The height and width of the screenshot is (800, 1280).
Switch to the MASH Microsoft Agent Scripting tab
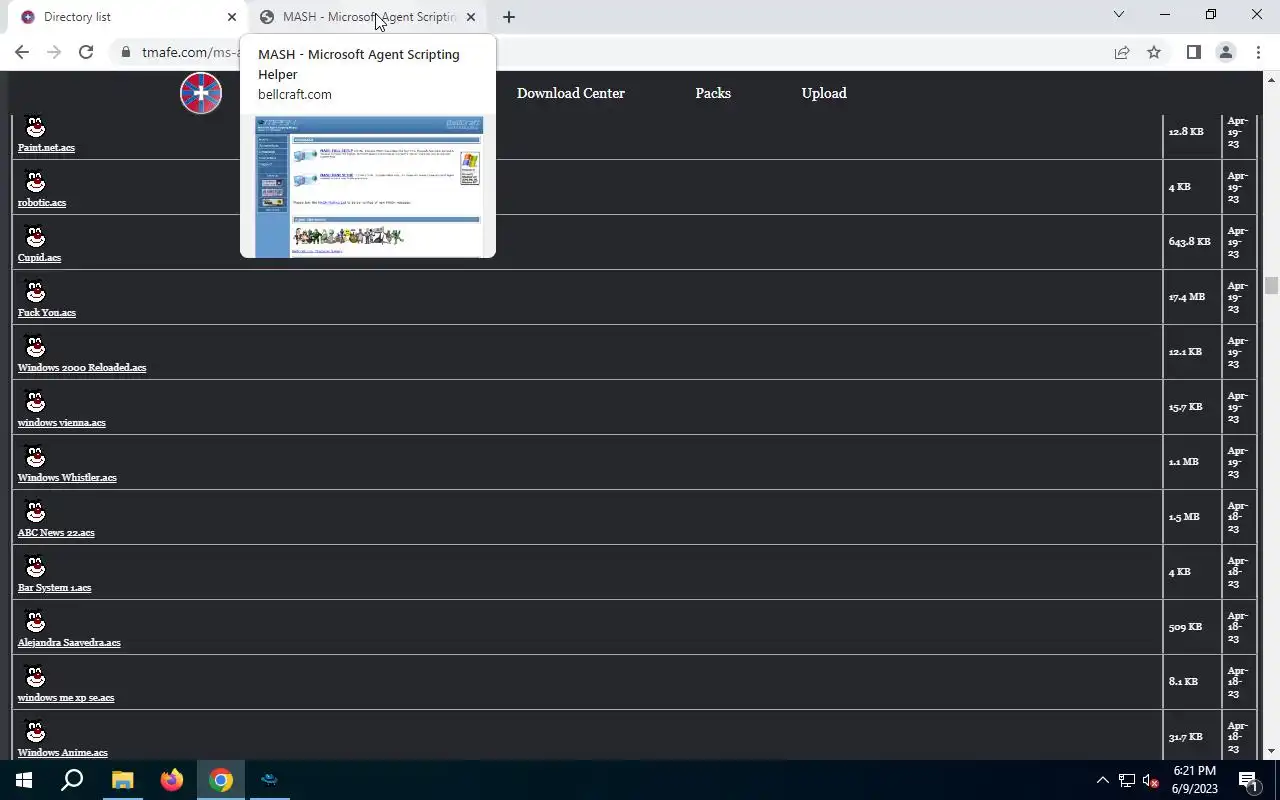pos(366,17)
